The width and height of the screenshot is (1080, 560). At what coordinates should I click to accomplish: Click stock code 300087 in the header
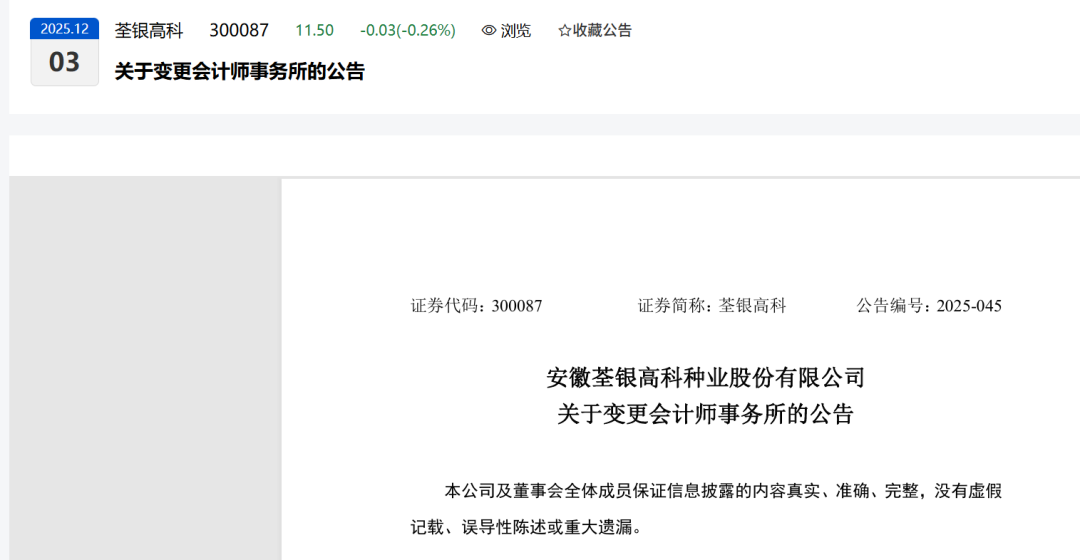[x=239, y=30]
